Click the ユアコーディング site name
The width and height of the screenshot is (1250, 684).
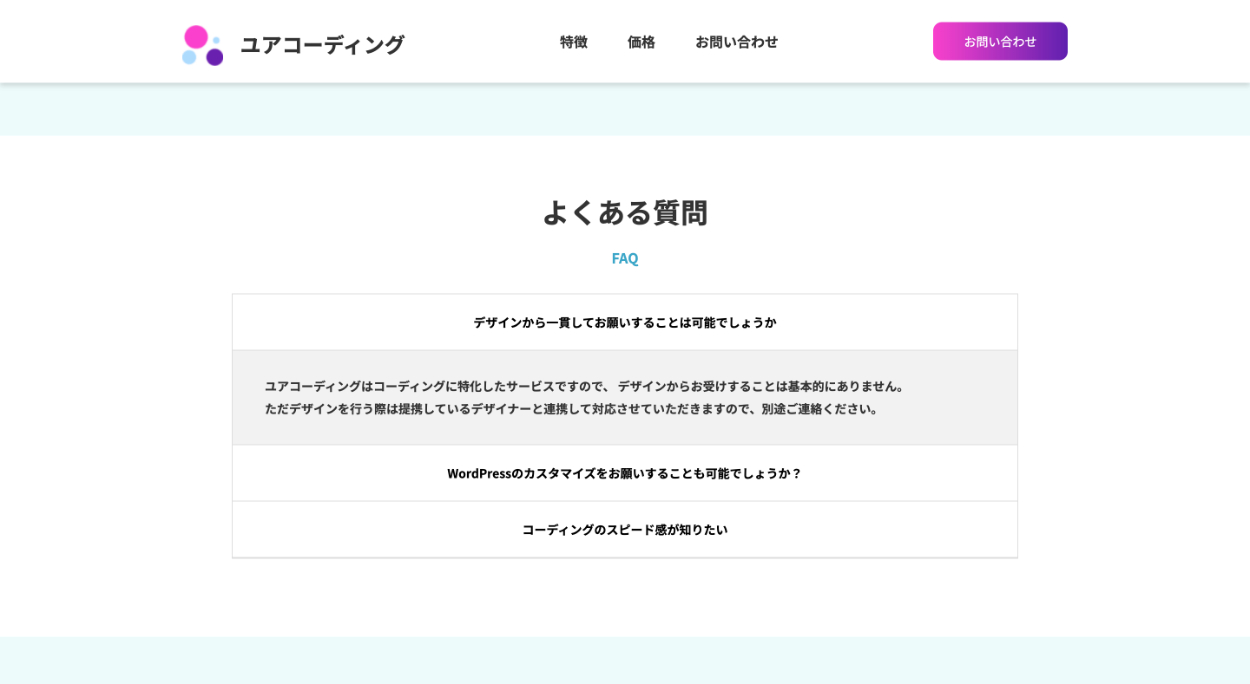pos(321,44)
